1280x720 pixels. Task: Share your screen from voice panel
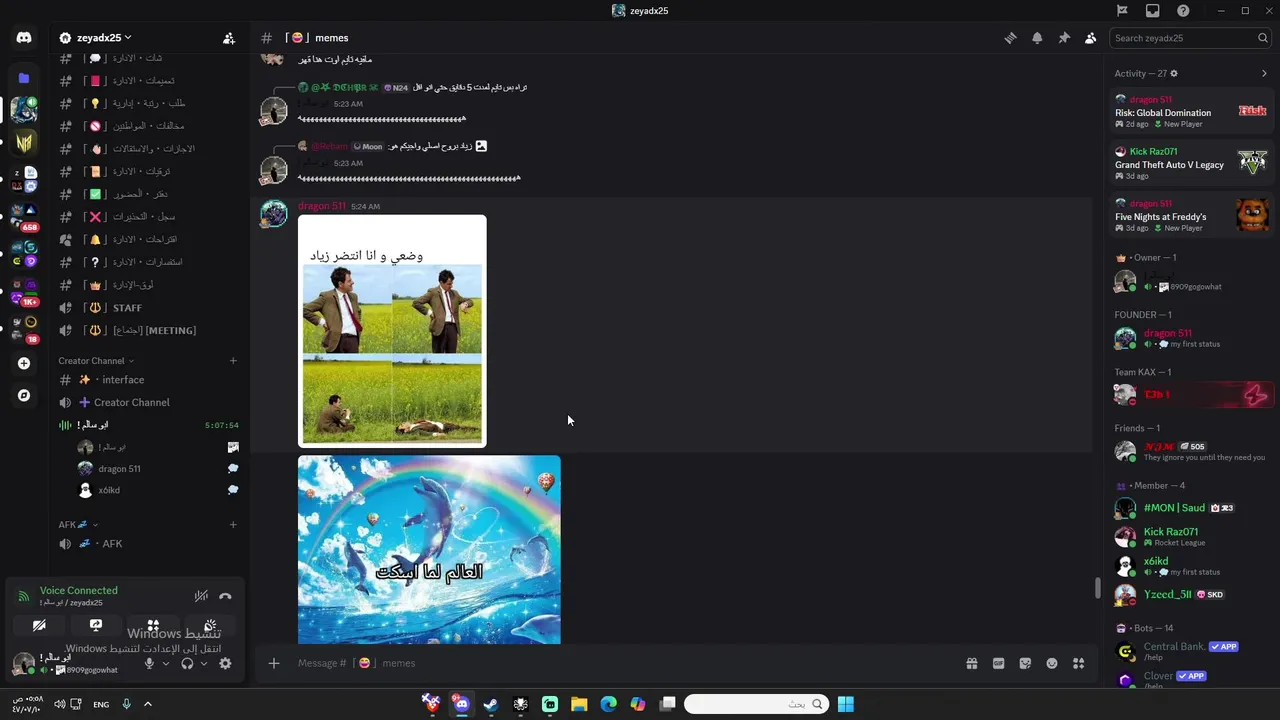click(96, 625)
